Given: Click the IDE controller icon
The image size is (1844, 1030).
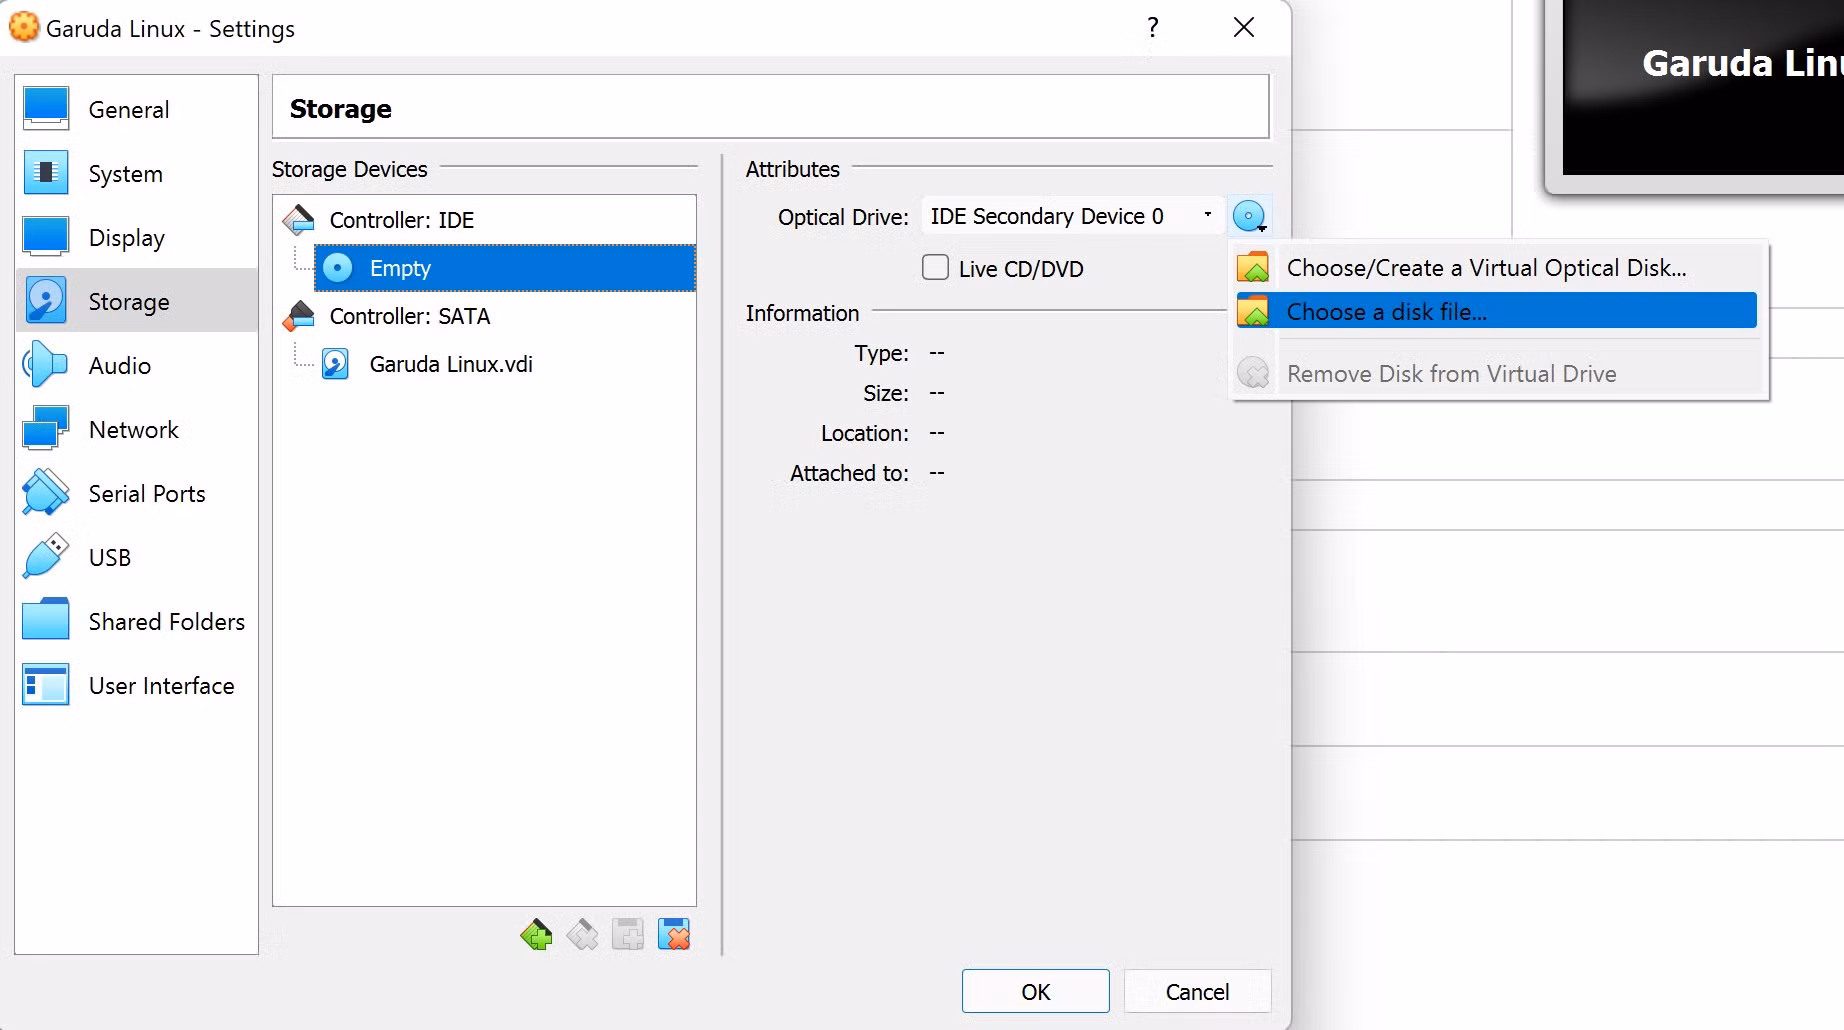Looking at the screenshot, I should coord(299,219).
